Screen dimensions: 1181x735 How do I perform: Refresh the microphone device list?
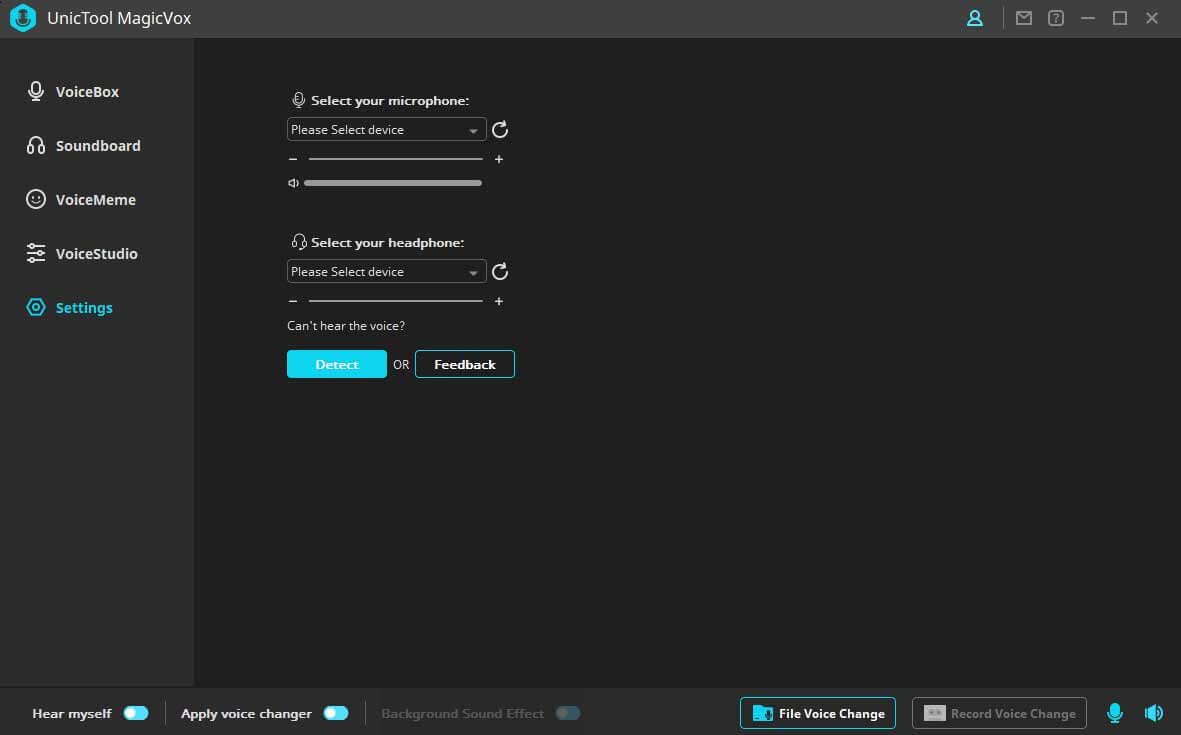[x=501, y=130]
